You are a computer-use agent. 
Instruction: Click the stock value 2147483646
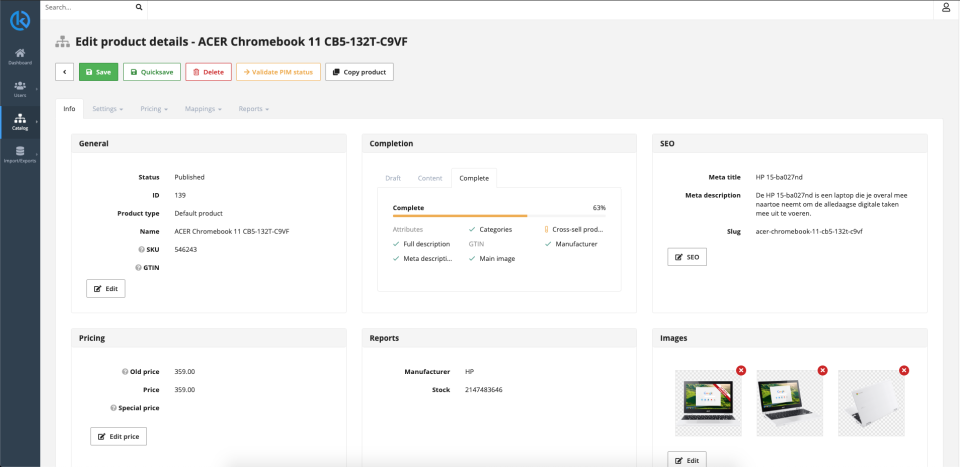(484, 390)
